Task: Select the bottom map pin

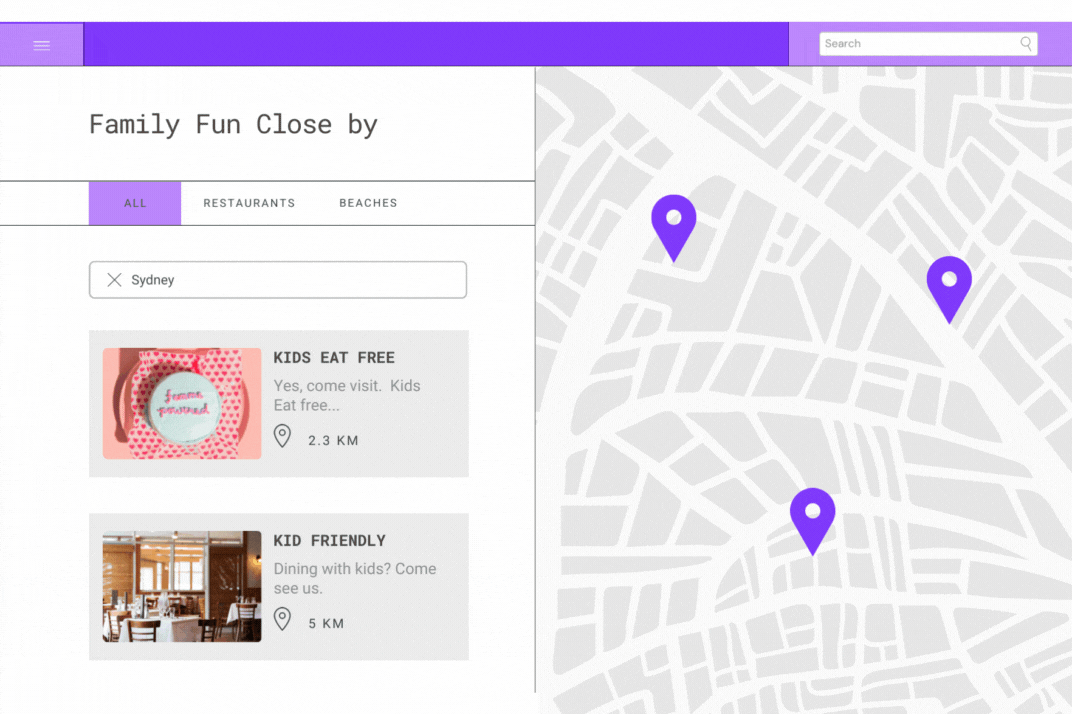Action: coord(812,522)
